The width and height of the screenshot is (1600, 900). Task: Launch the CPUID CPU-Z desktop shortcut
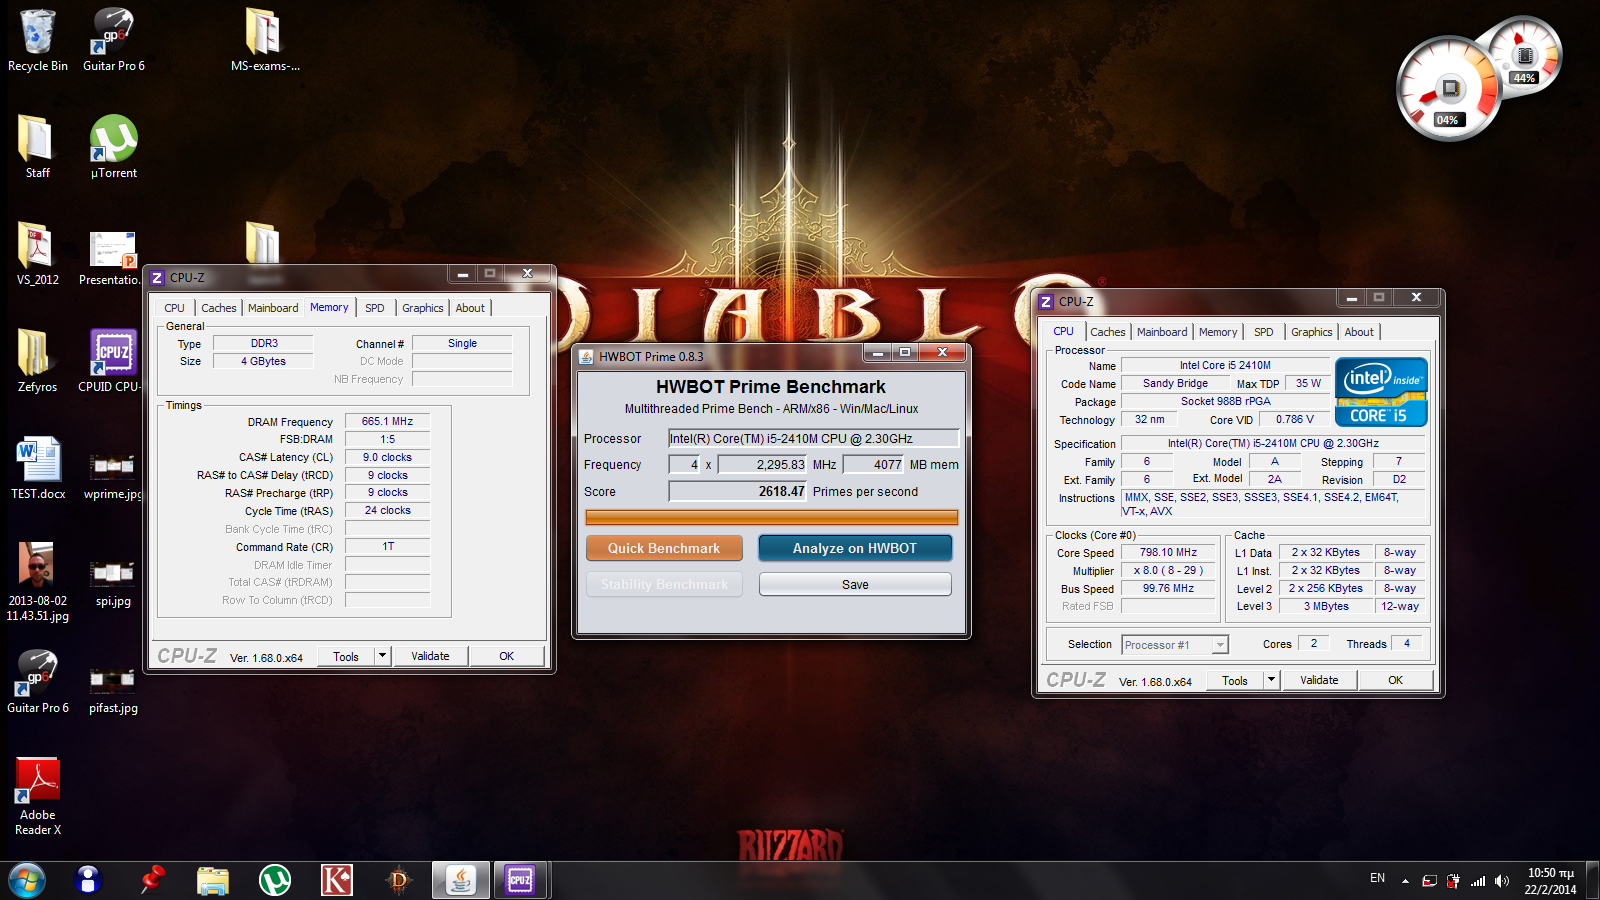click(113, 360)
